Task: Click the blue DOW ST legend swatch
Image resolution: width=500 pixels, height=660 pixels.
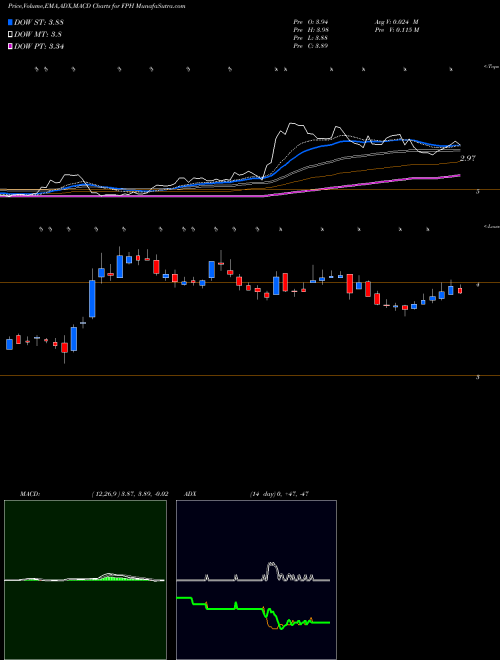Action: click(11, 22)
